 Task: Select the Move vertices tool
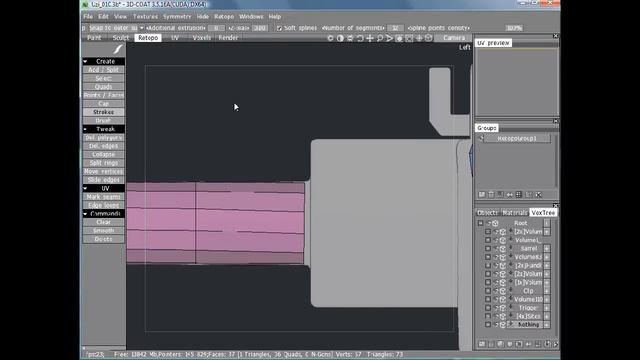[x=104, y=171]
